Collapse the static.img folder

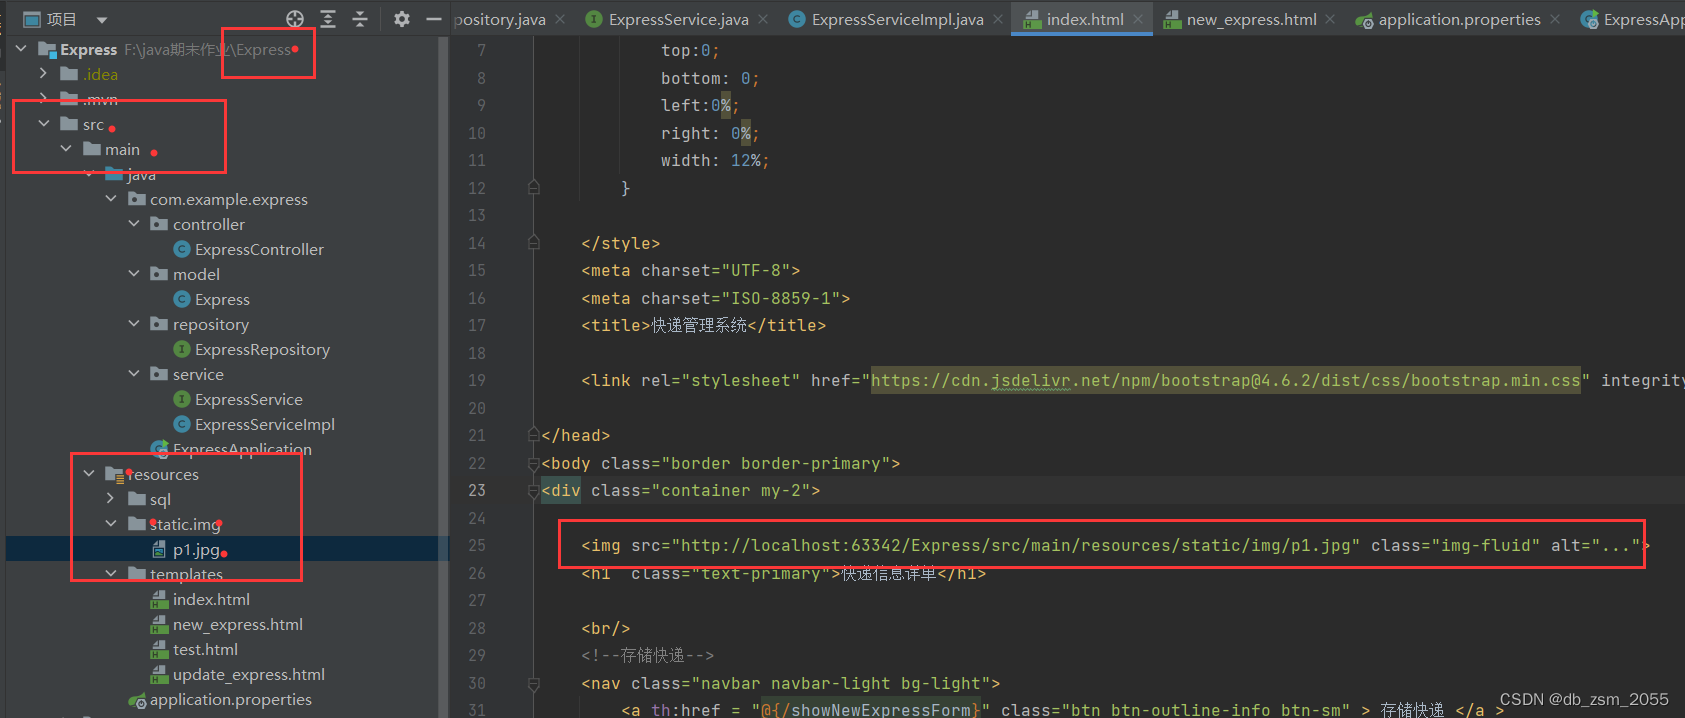coord(111,523)
